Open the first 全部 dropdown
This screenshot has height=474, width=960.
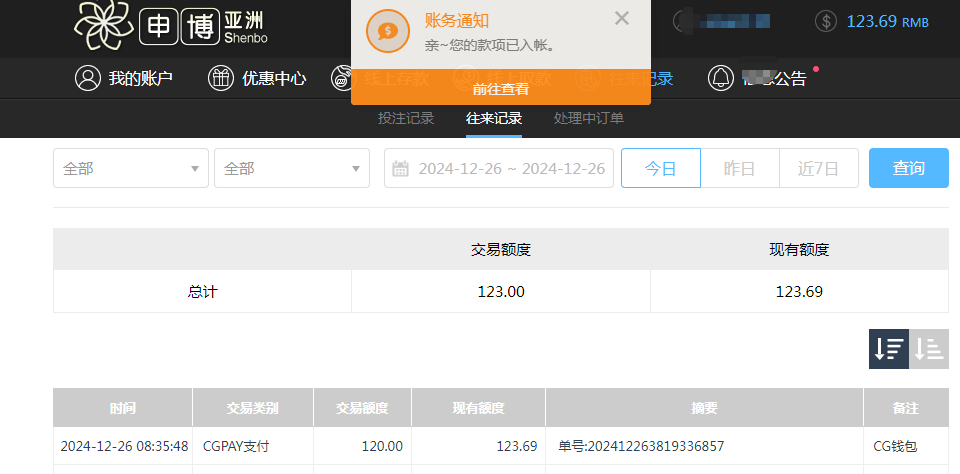131,168
